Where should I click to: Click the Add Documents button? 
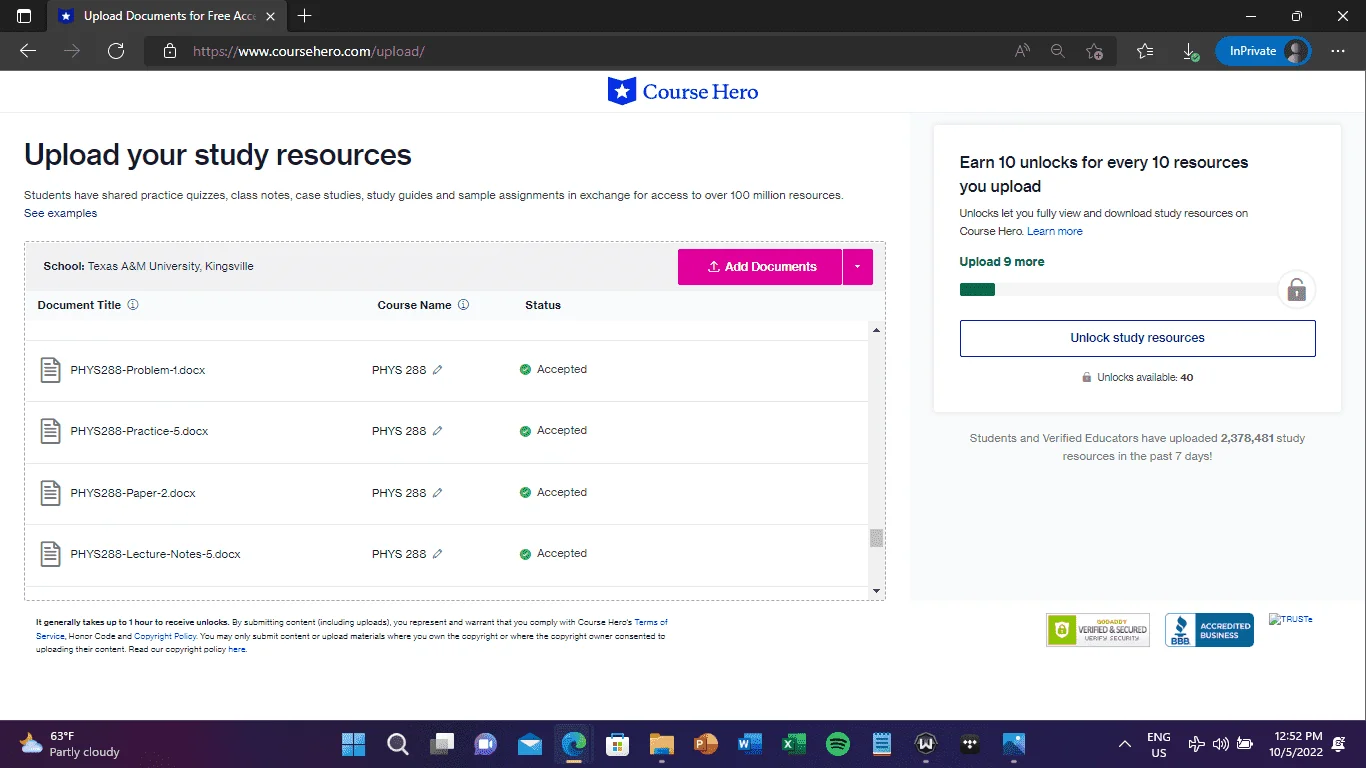click(x=760, y=267)
